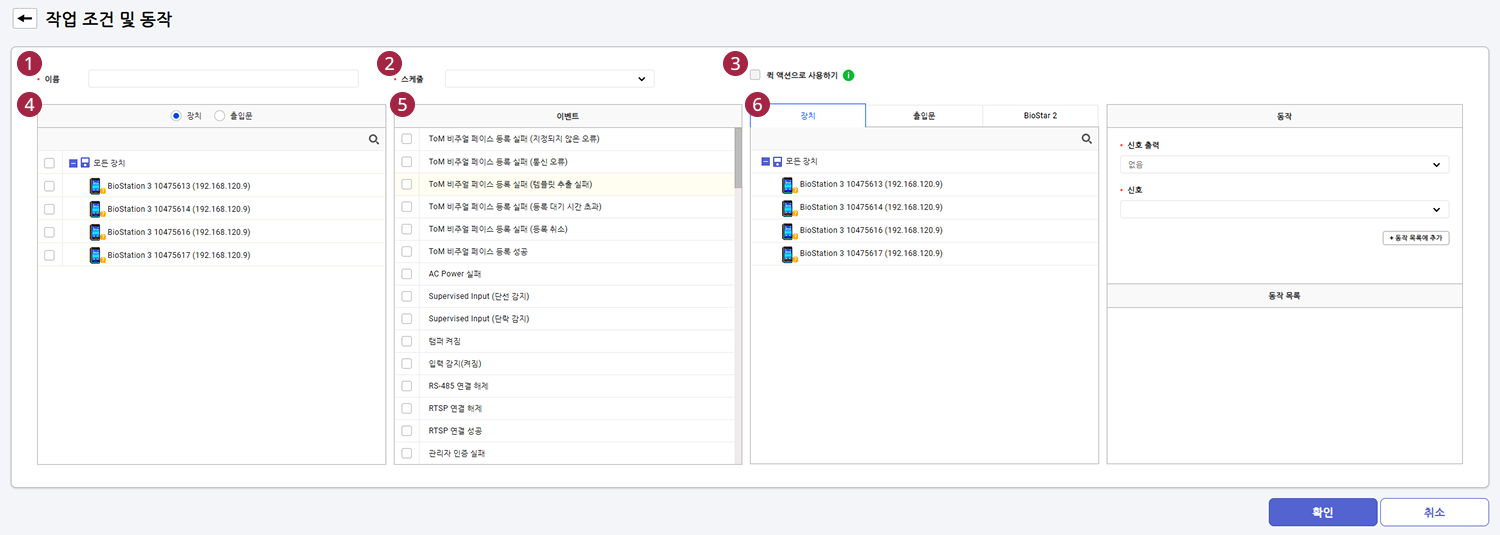Image resolution: width=1500 pixels, height=535 pixels.
Task: Click the back arrow icon beside page title
Action: [25, 19]
